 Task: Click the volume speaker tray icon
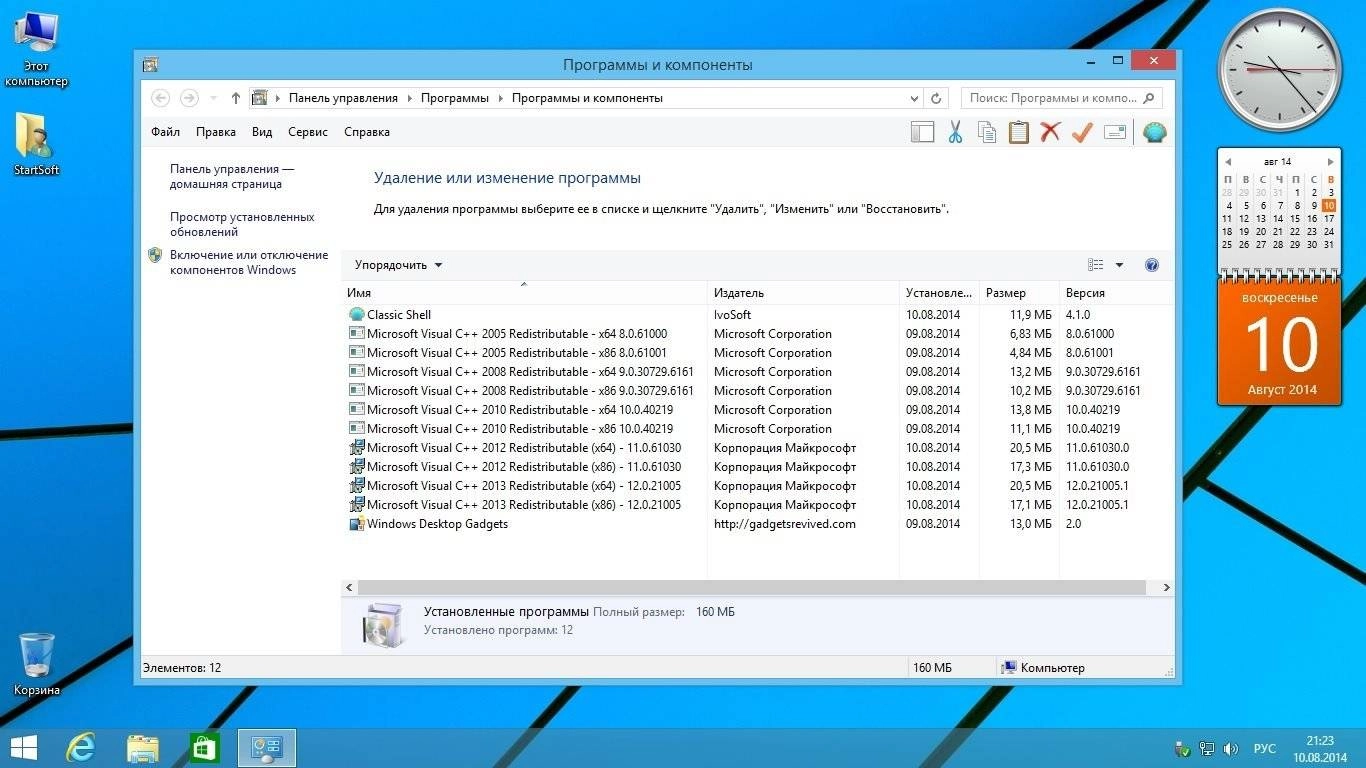point(1231,748)
